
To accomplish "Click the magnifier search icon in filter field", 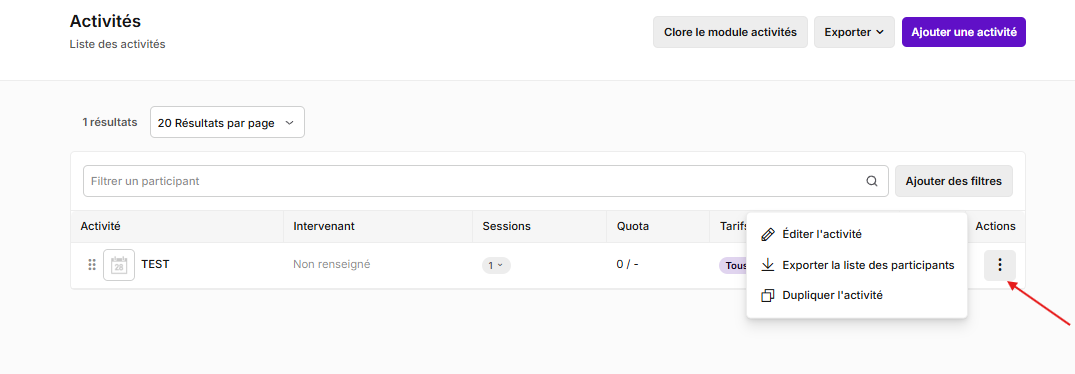I will pyautogui.click(x=871, y=182).
